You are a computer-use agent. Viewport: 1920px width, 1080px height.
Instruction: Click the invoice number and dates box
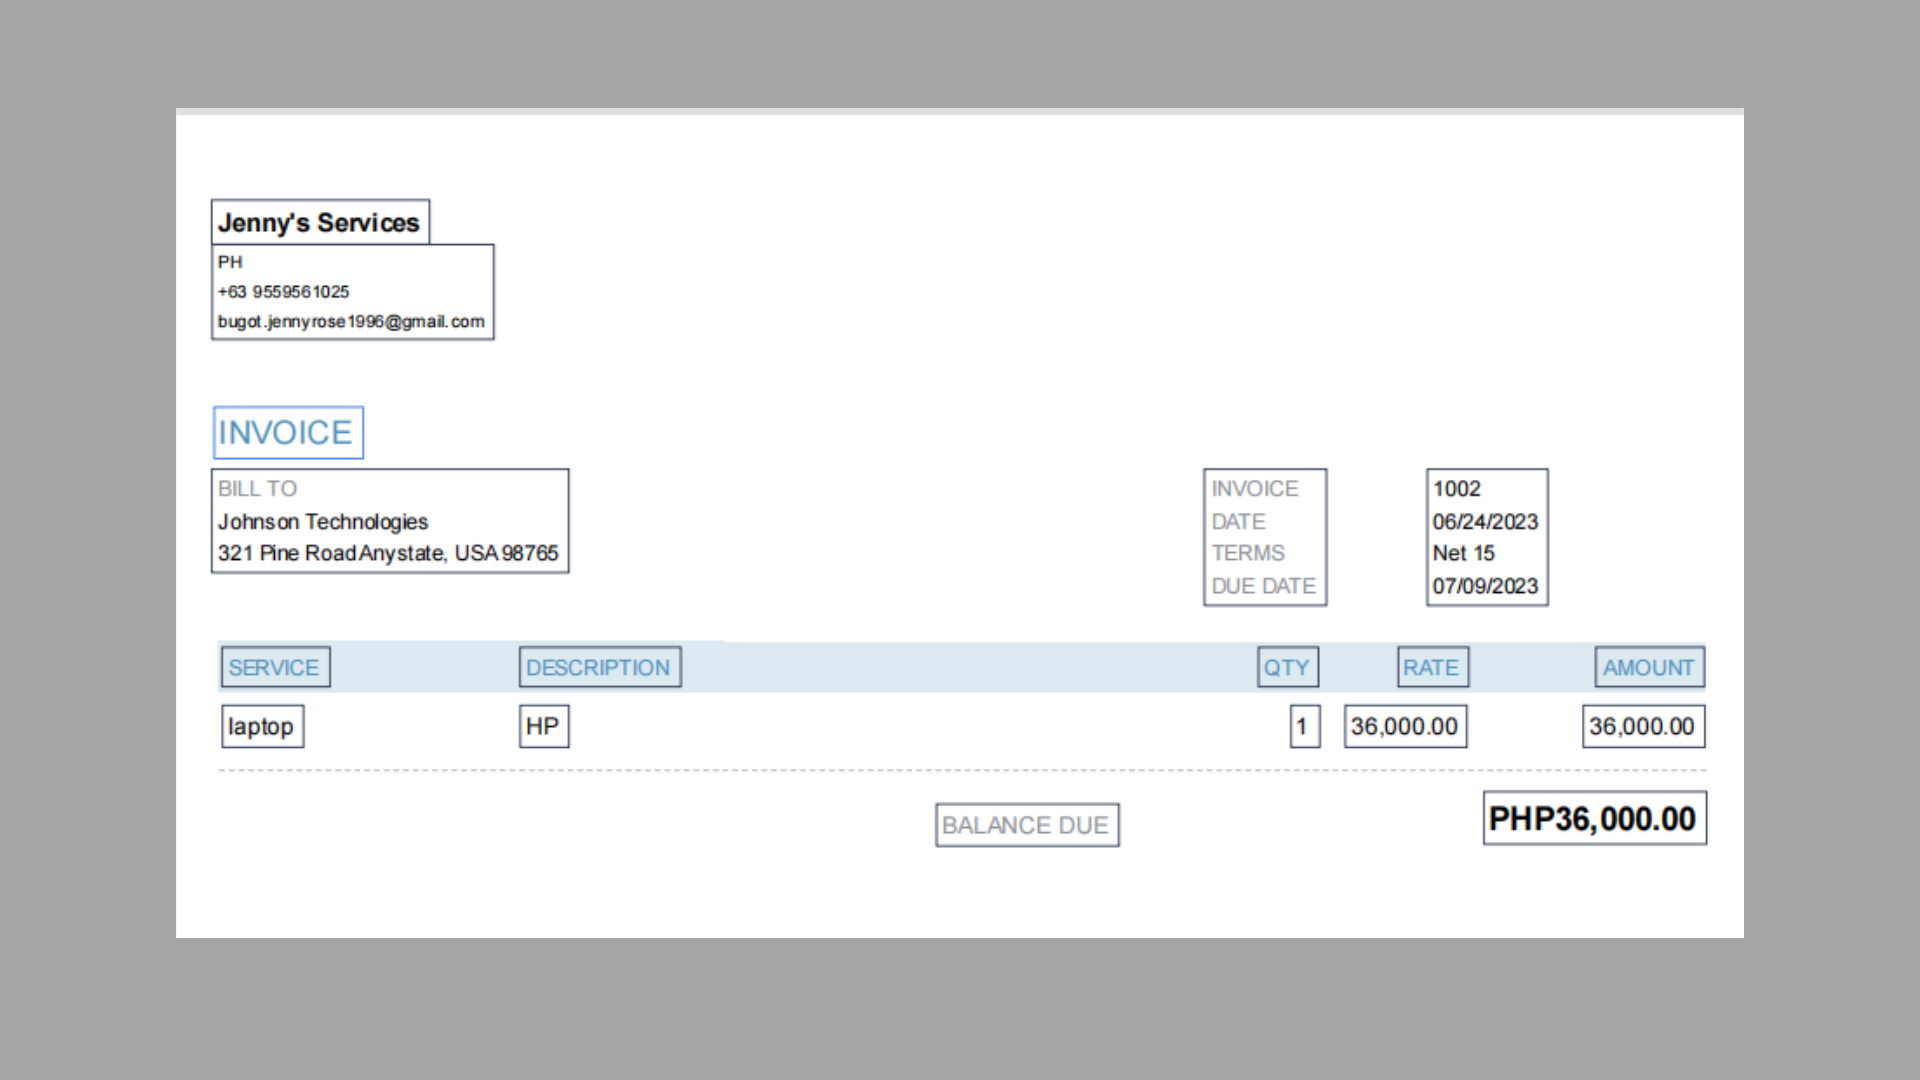(1486, 537)
